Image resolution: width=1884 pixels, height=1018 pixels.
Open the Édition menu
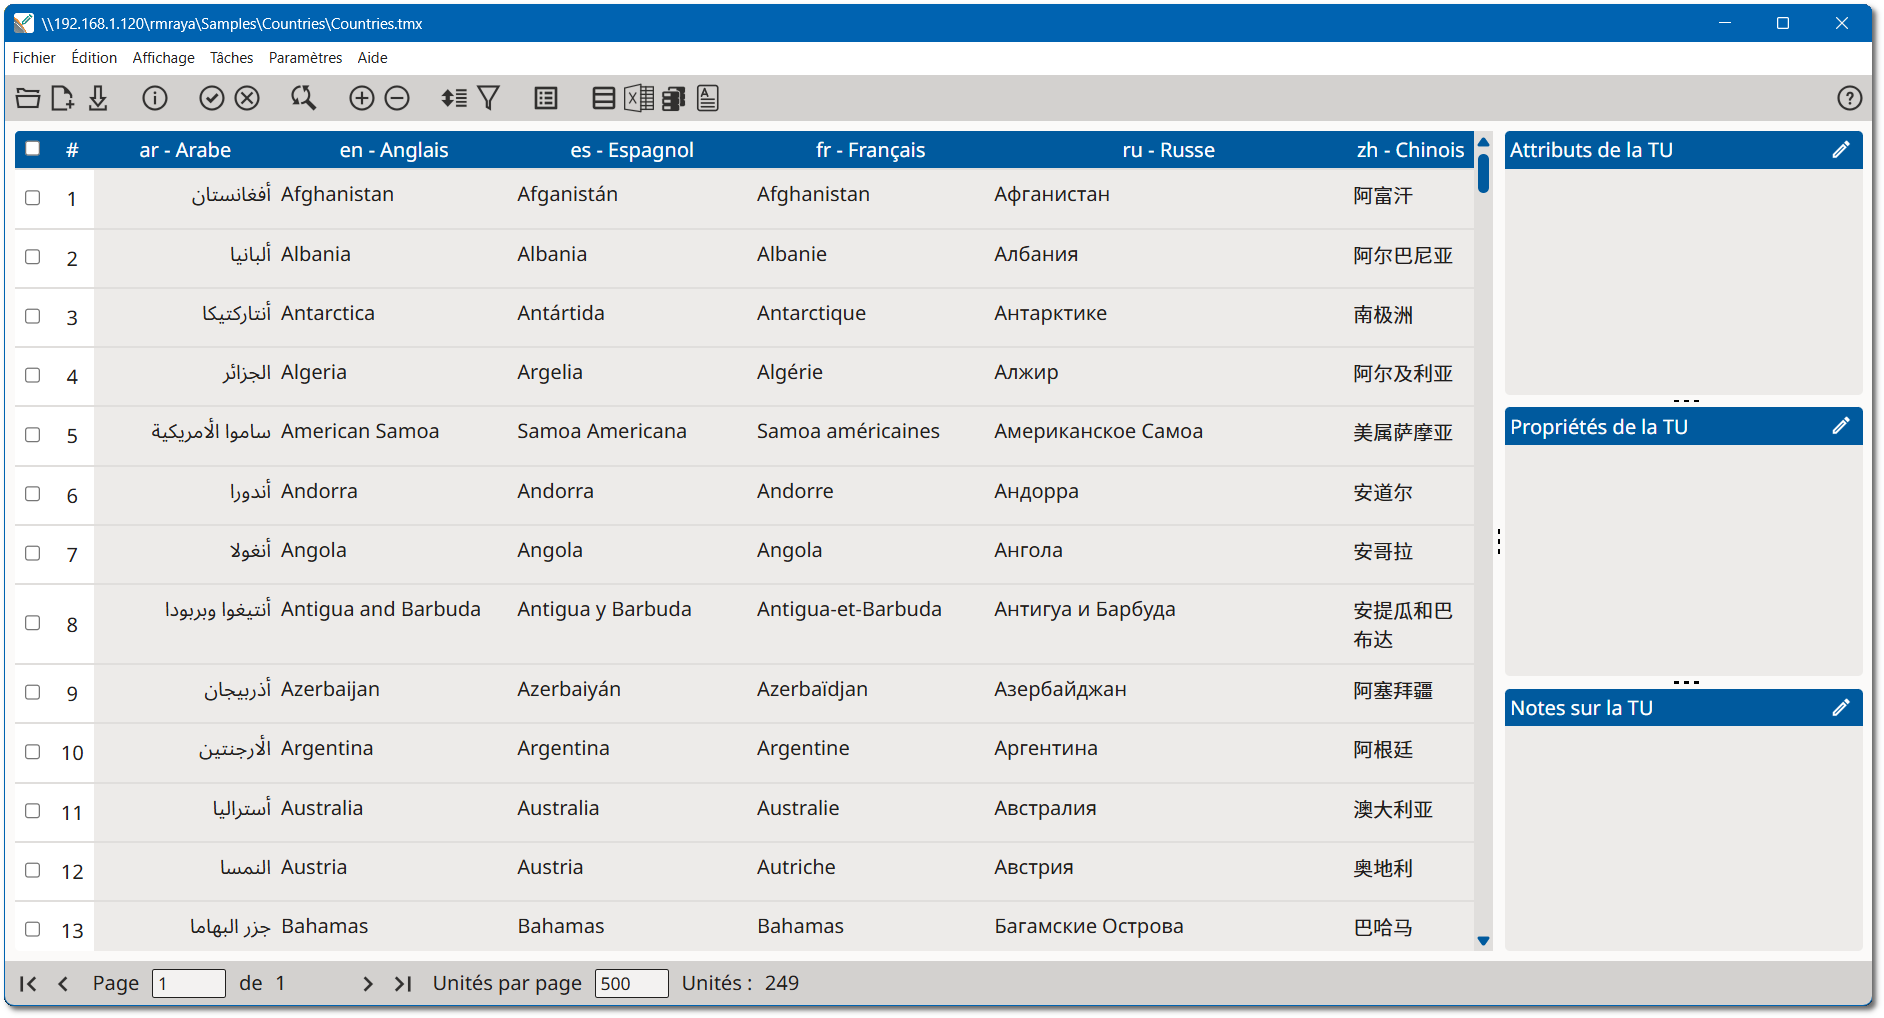point(94,58)
